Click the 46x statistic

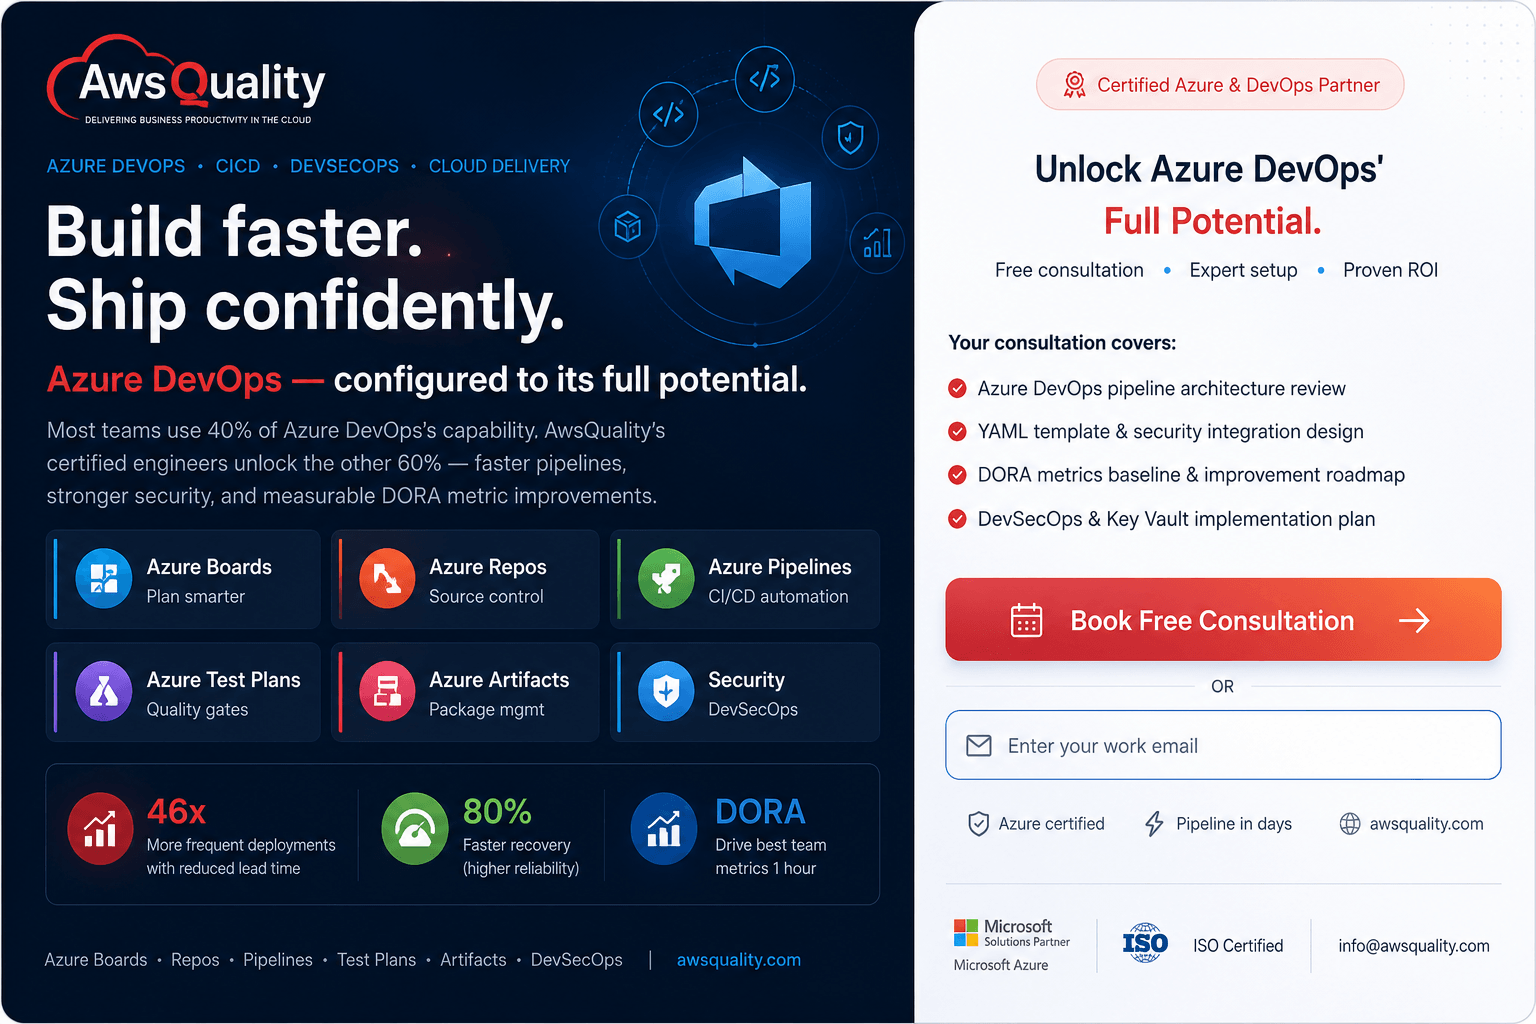tap(176, 811)
